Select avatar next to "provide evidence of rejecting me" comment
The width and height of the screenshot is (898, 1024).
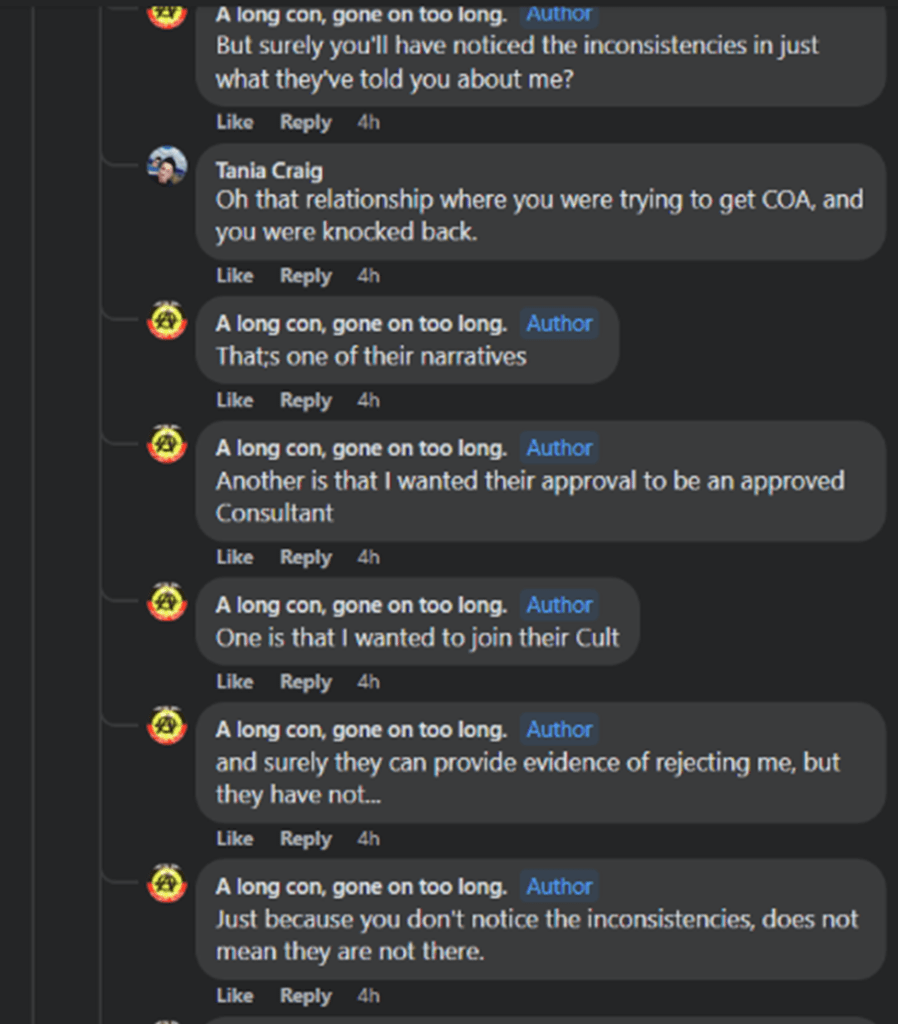point(167,726)
